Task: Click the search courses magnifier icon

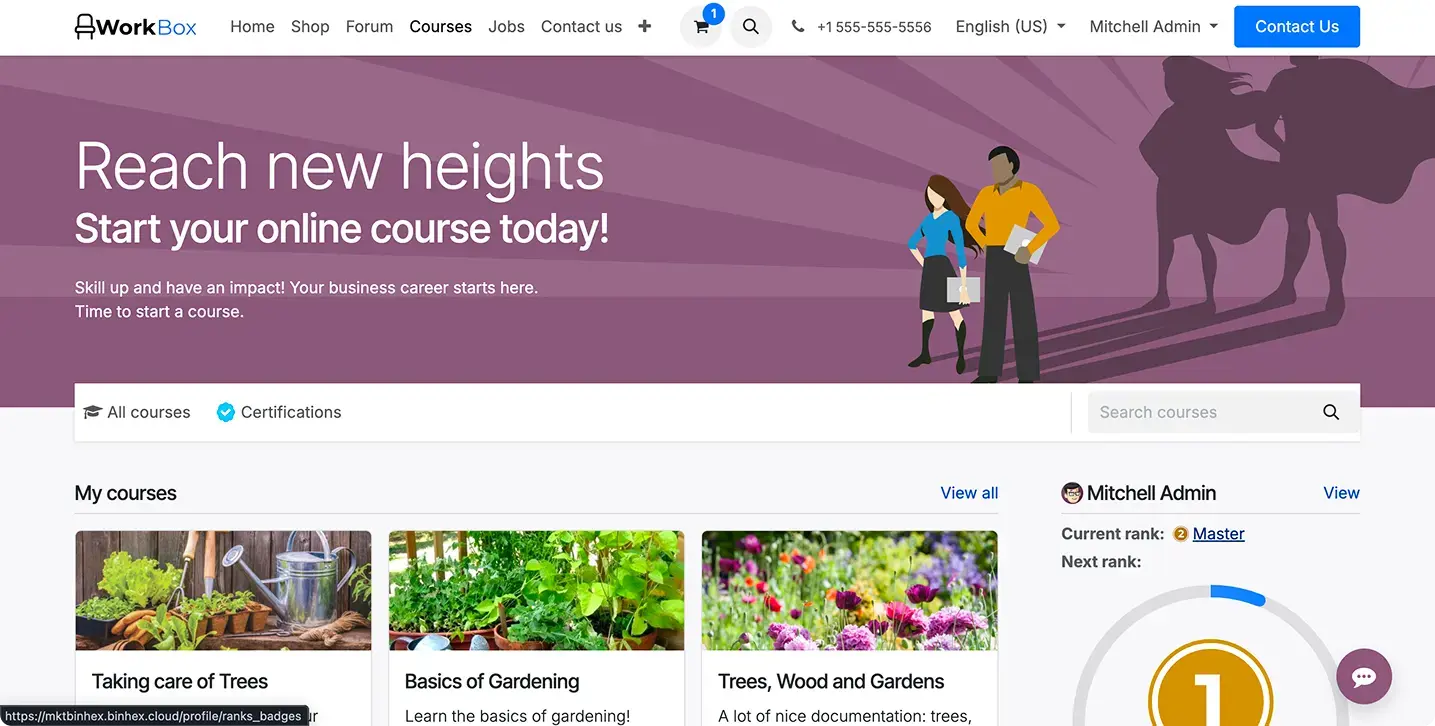Action: pyautogui.click(x=1331, y=412)
